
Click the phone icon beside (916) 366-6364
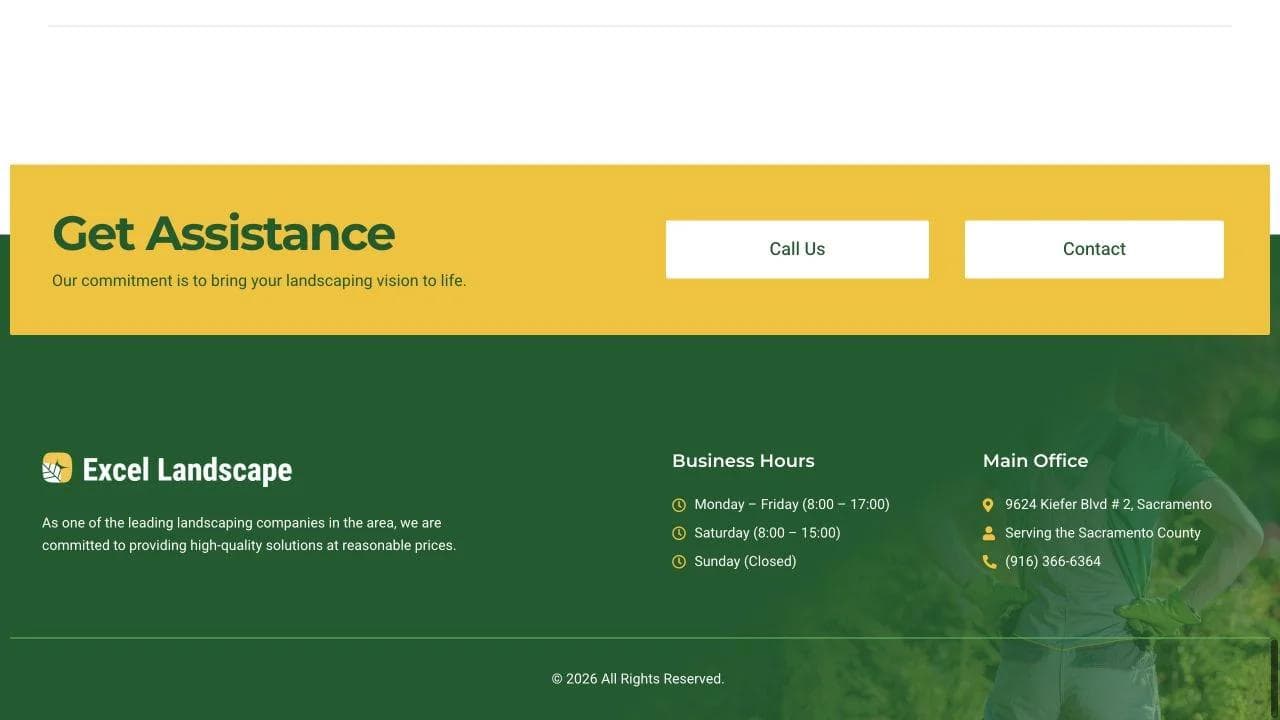[x=989, y=562]
